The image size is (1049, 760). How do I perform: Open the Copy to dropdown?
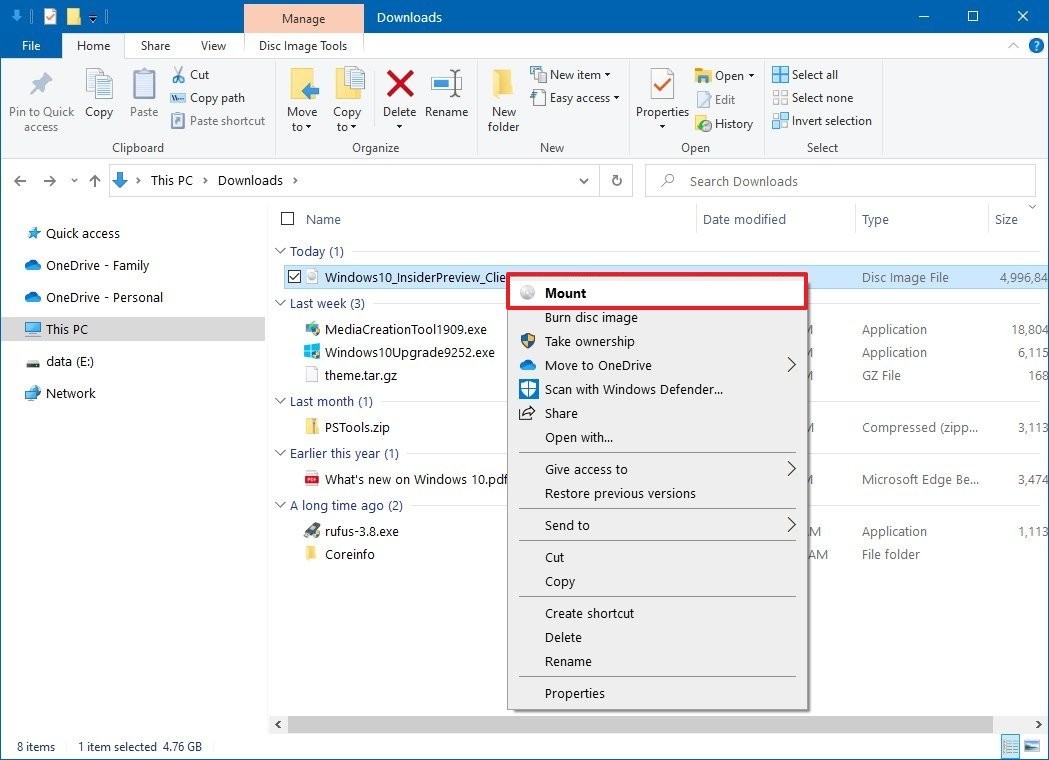pyautogui.click(x=347, y=126)
